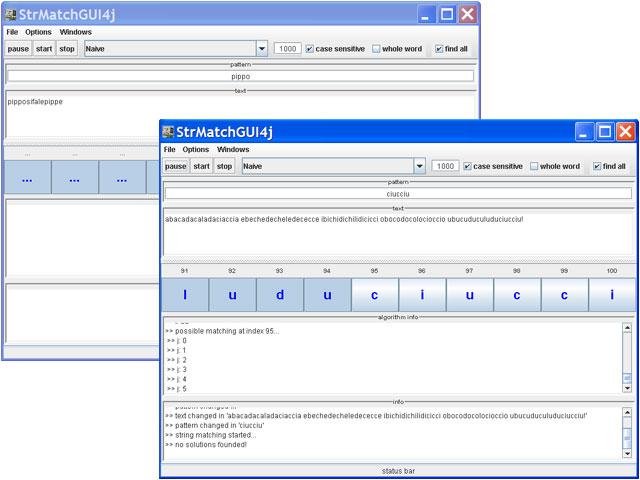Open Windows menu in back window

pos(76,32)
